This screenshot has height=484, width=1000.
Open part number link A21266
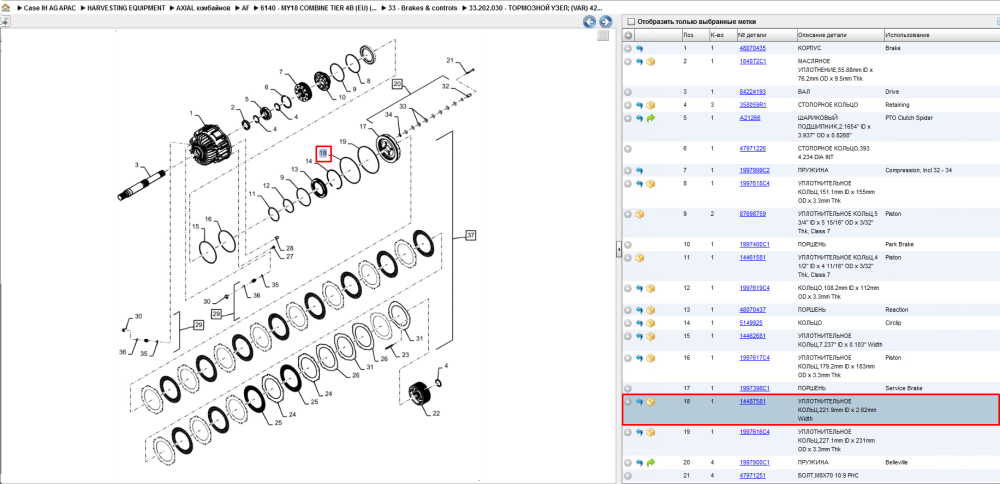[x=749, y=119]
